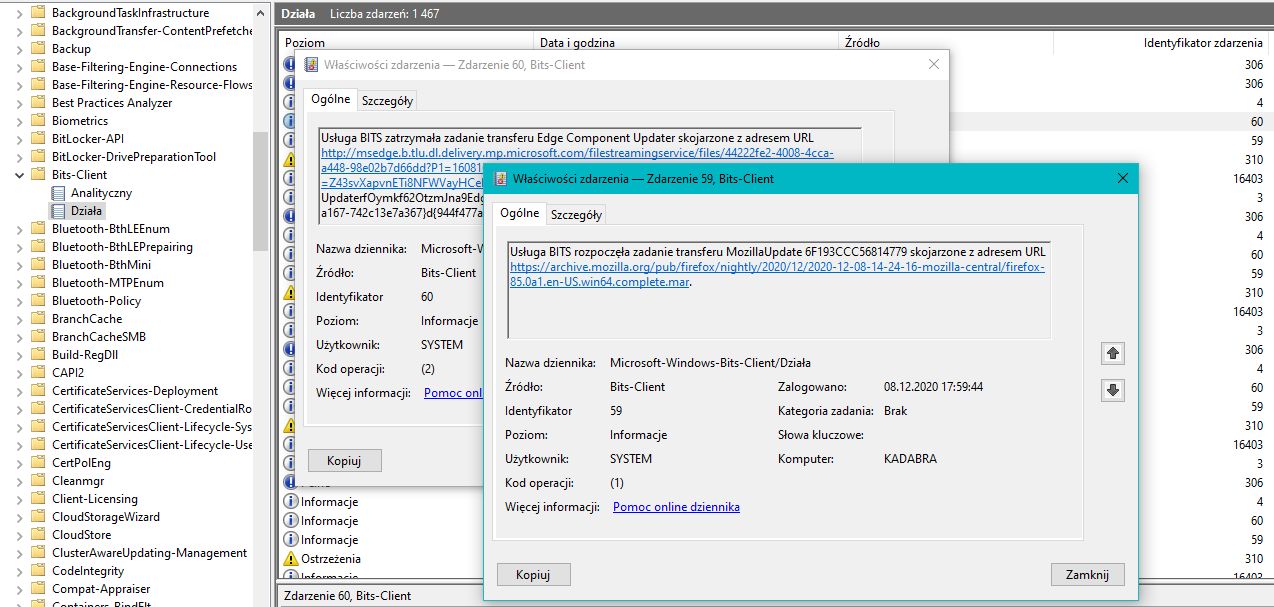
Task: Click the CertPolEng folder icon
Action: (38, 463)
